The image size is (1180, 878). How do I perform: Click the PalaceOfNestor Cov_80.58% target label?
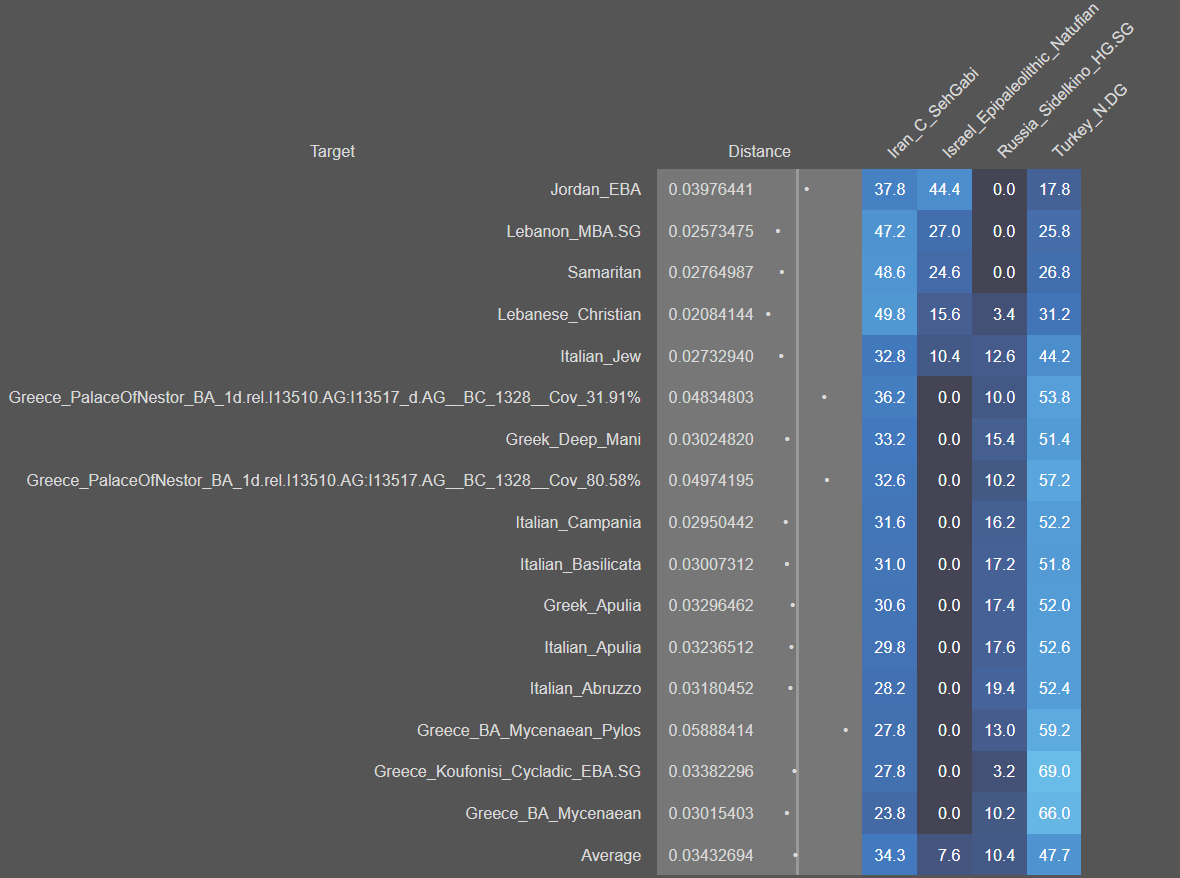[333, 480]
